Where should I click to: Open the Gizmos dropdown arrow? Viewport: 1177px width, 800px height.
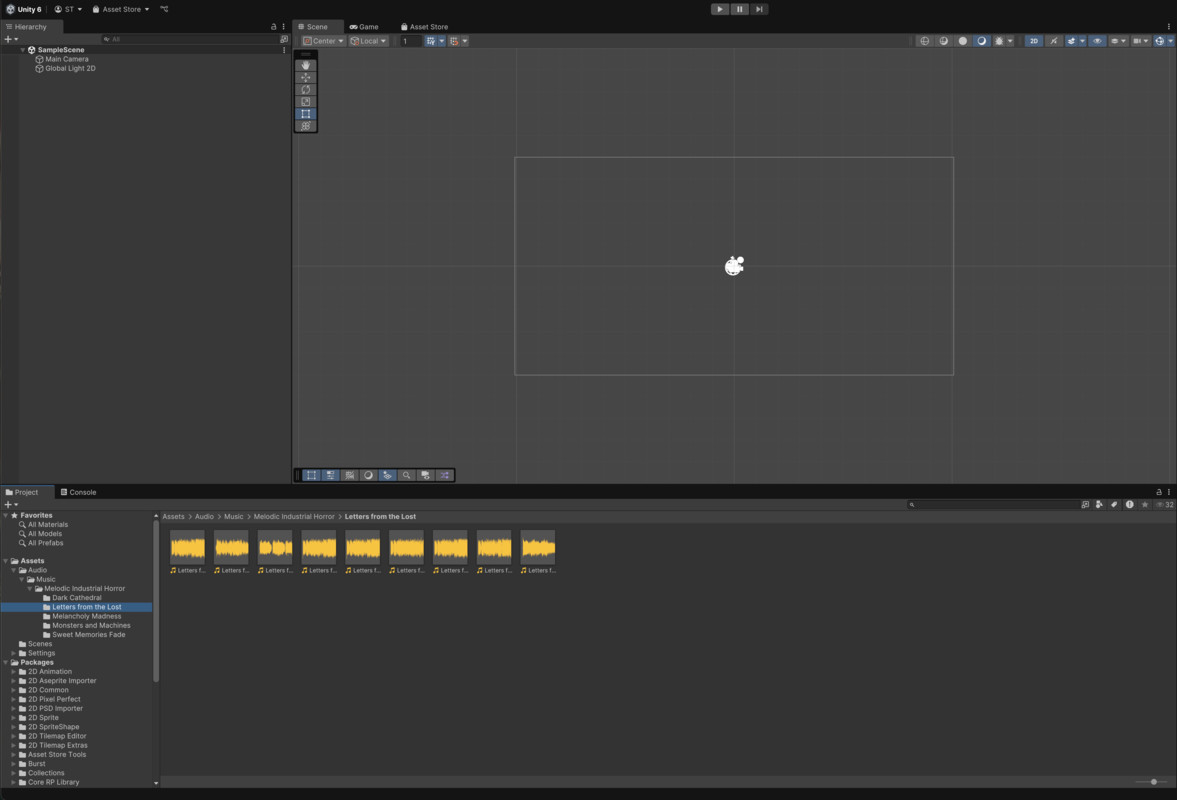click(x=1170, y=41)
